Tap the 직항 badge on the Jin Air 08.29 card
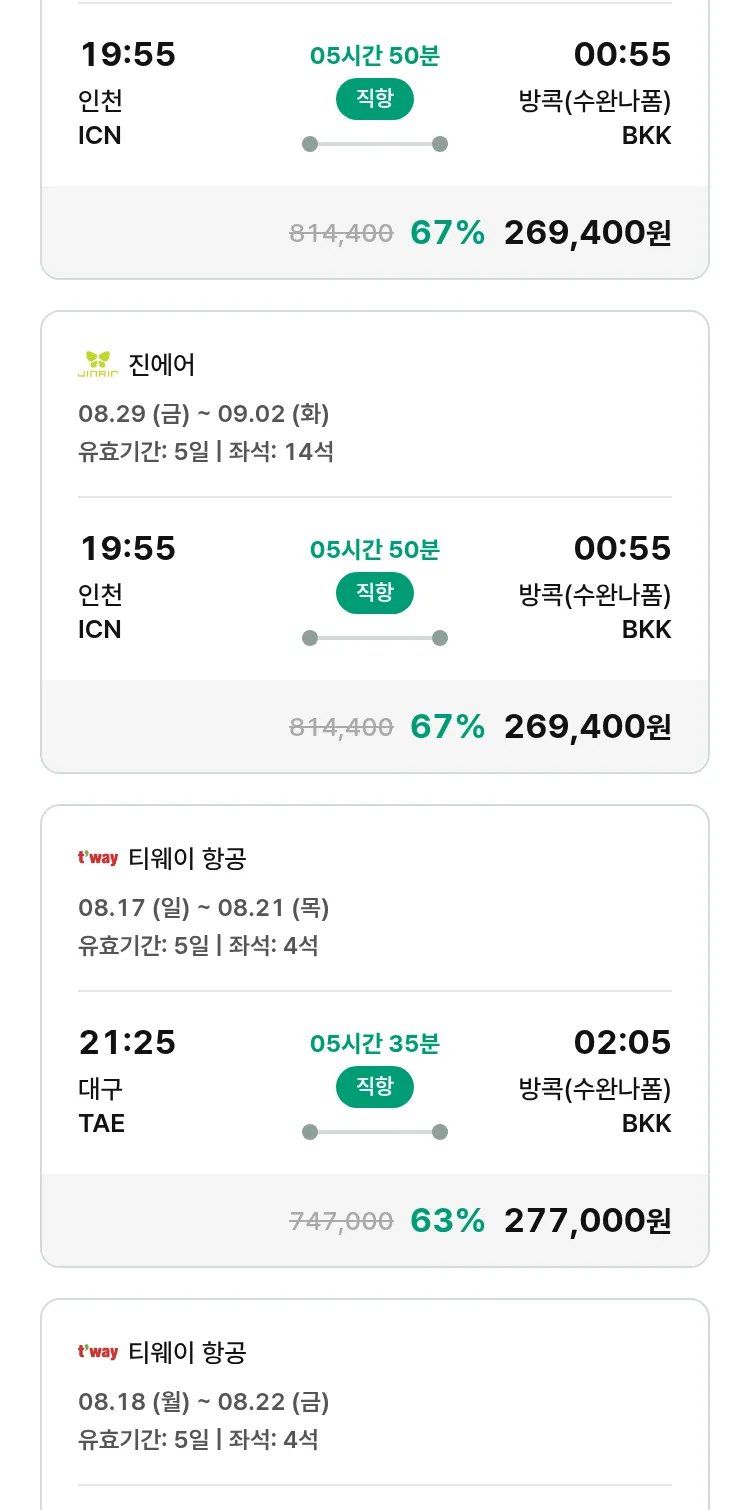The width and height of the screenshot is (750, 1510). (374, 593)
